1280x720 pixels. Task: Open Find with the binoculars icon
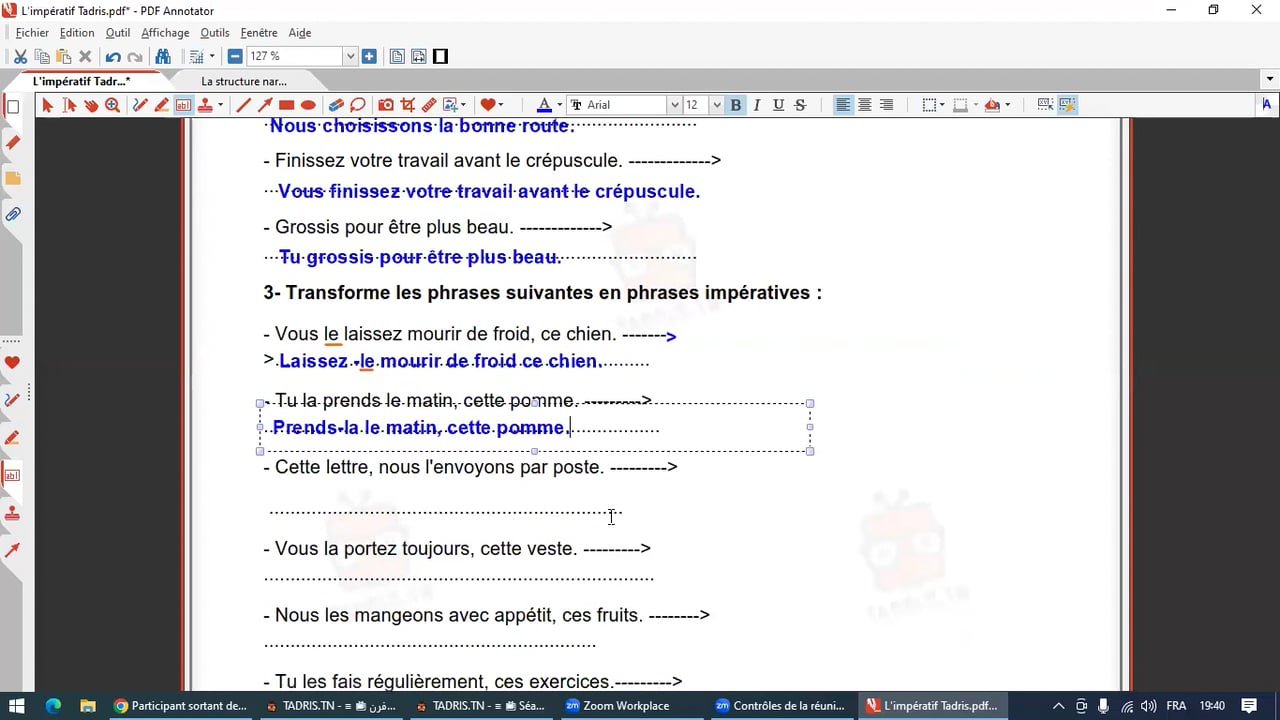(x=163, y=57)
